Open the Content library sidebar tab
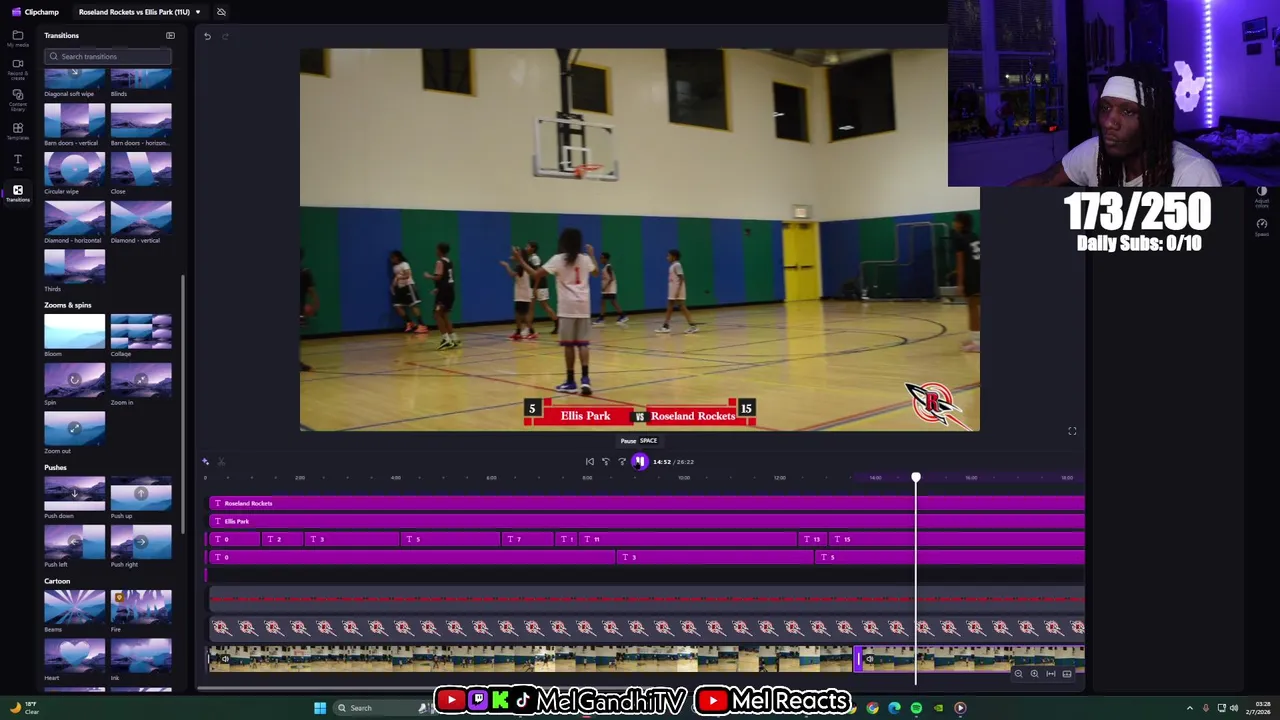Image resolution: width=1280 pixels, height=720 pixels. (x=17, y=100)
